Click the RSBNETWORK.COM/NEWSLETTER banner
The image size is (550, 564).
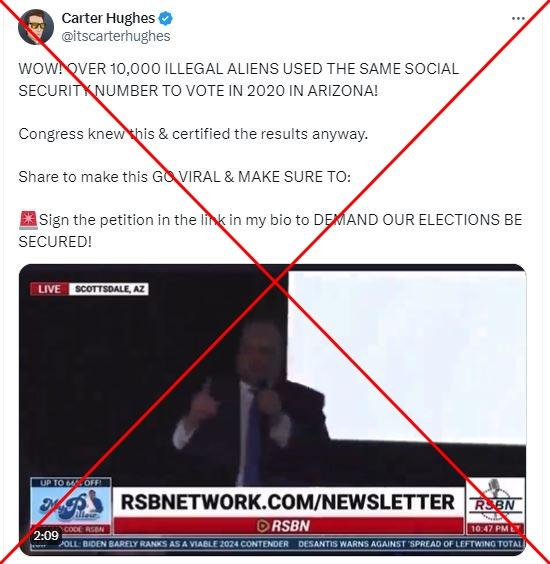point(288,502)
